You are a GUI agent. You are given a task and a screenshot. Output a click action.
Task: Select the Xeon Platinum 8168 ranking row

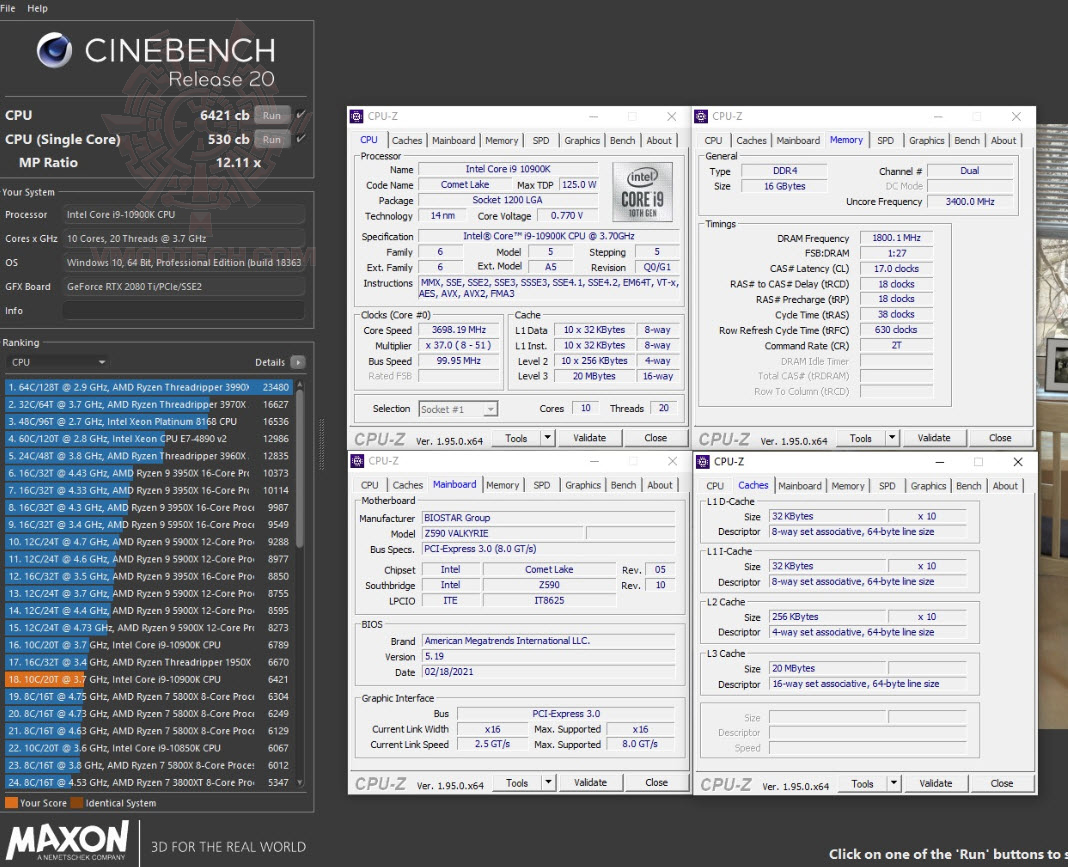(x=148, y=422)
